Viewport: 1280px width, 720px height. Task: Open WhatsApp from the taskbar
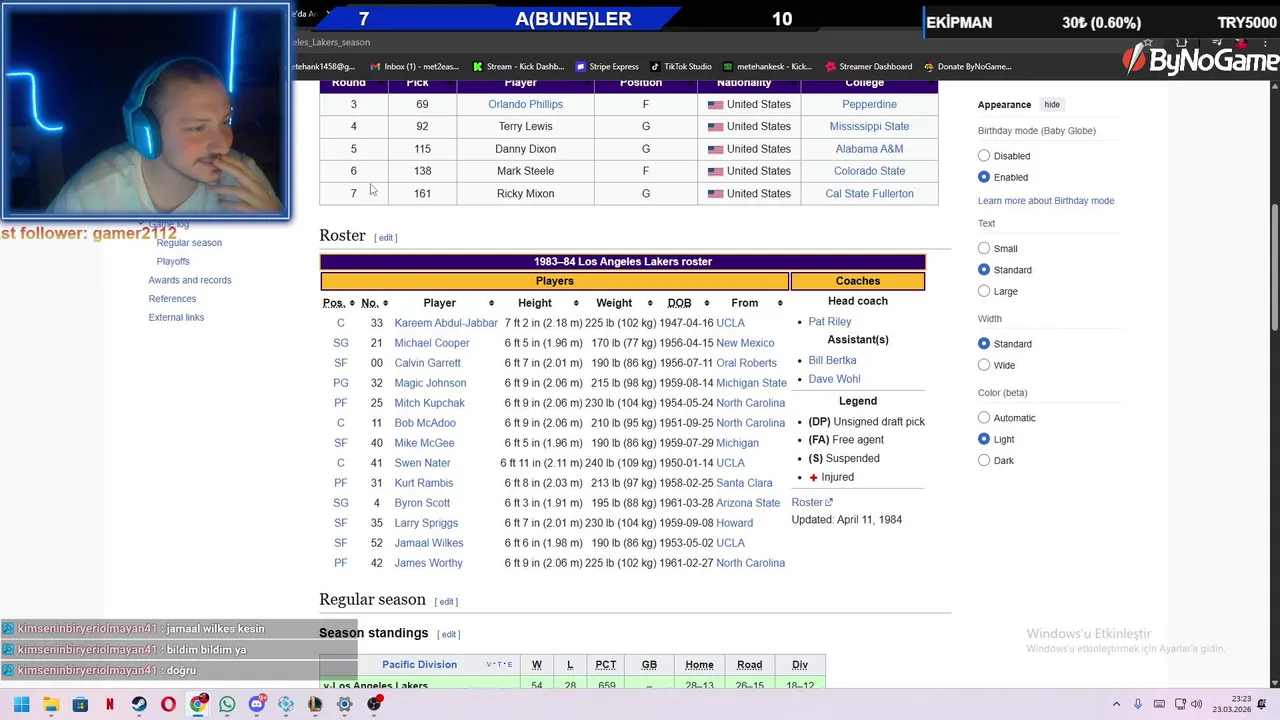[x=227, y=704]
